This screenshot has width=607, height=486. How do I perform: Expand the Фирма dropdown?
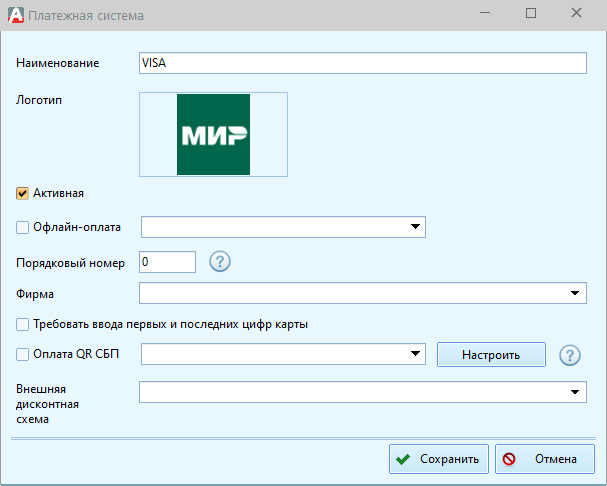point(575,293)
